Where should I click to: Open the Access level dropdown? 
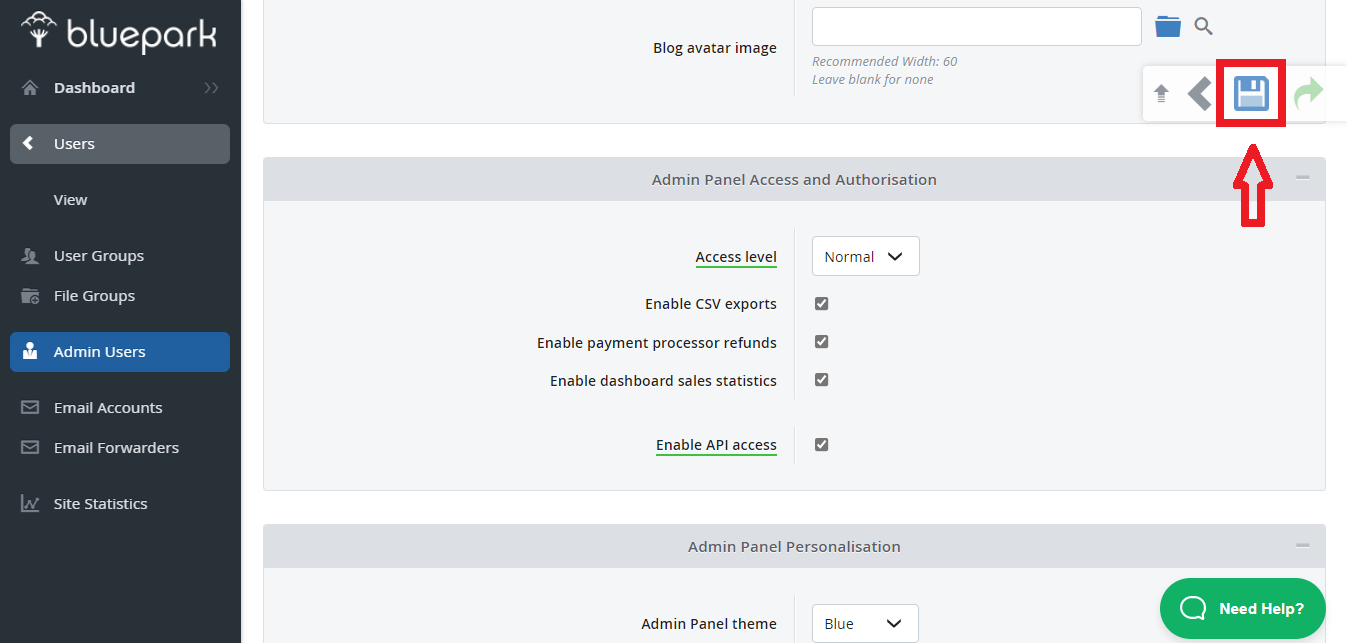pyautogui.click(x=865, y=257)
